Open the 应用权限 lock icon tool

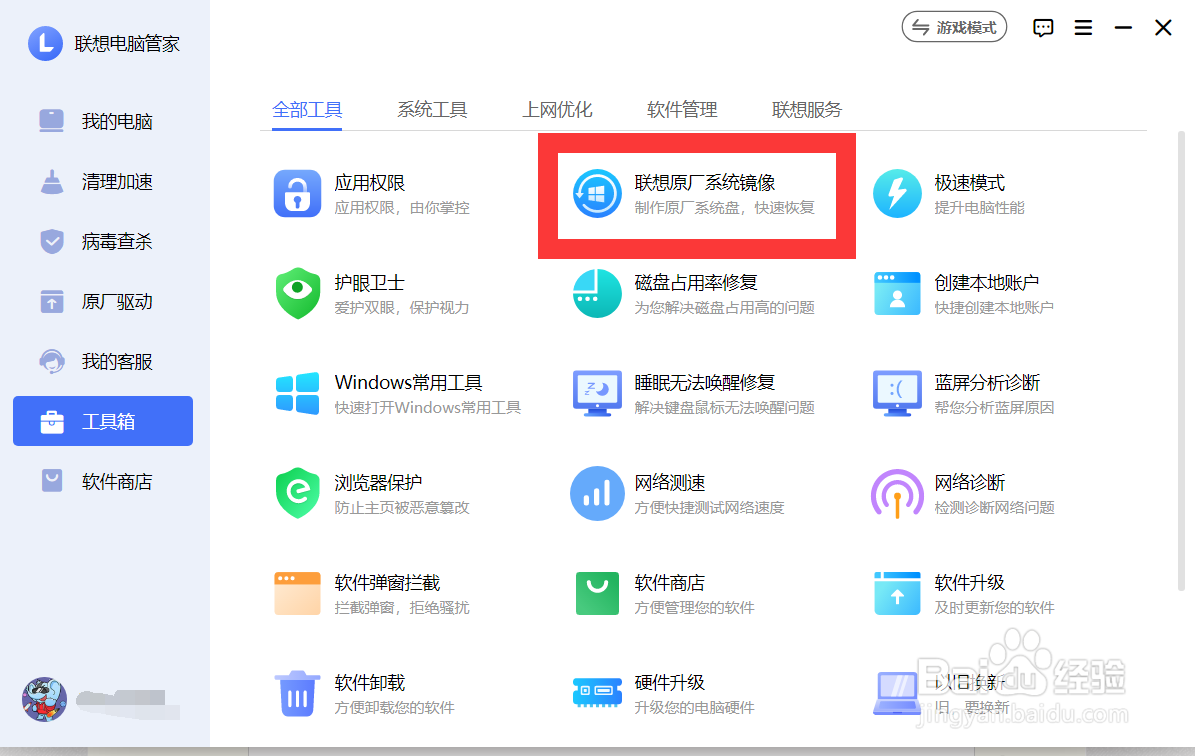click(297, 194)
